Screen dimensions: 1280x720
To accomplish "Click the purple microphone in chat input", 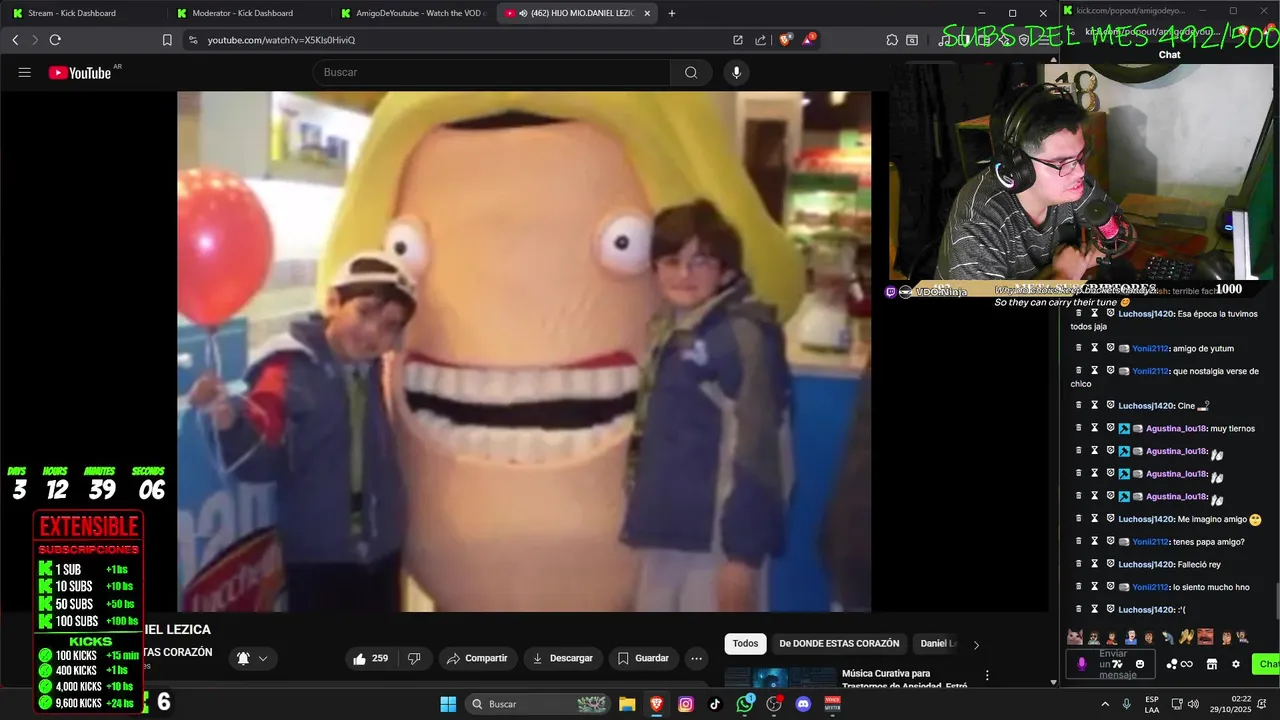I will pos(1081,664).
